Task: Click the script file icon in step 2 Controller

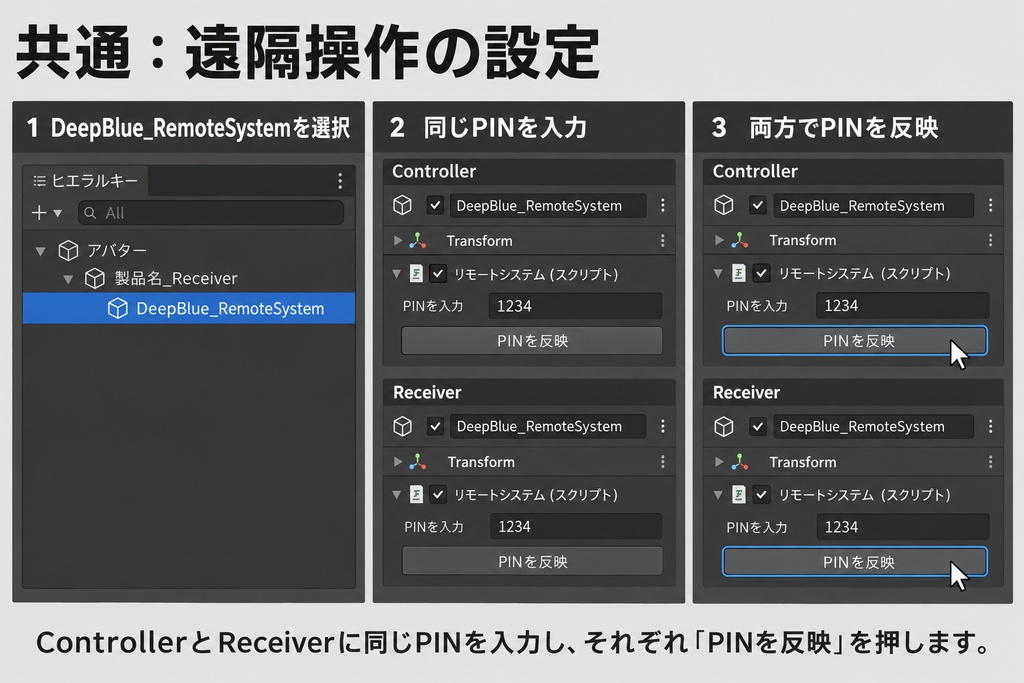Action: coord(416,274)
